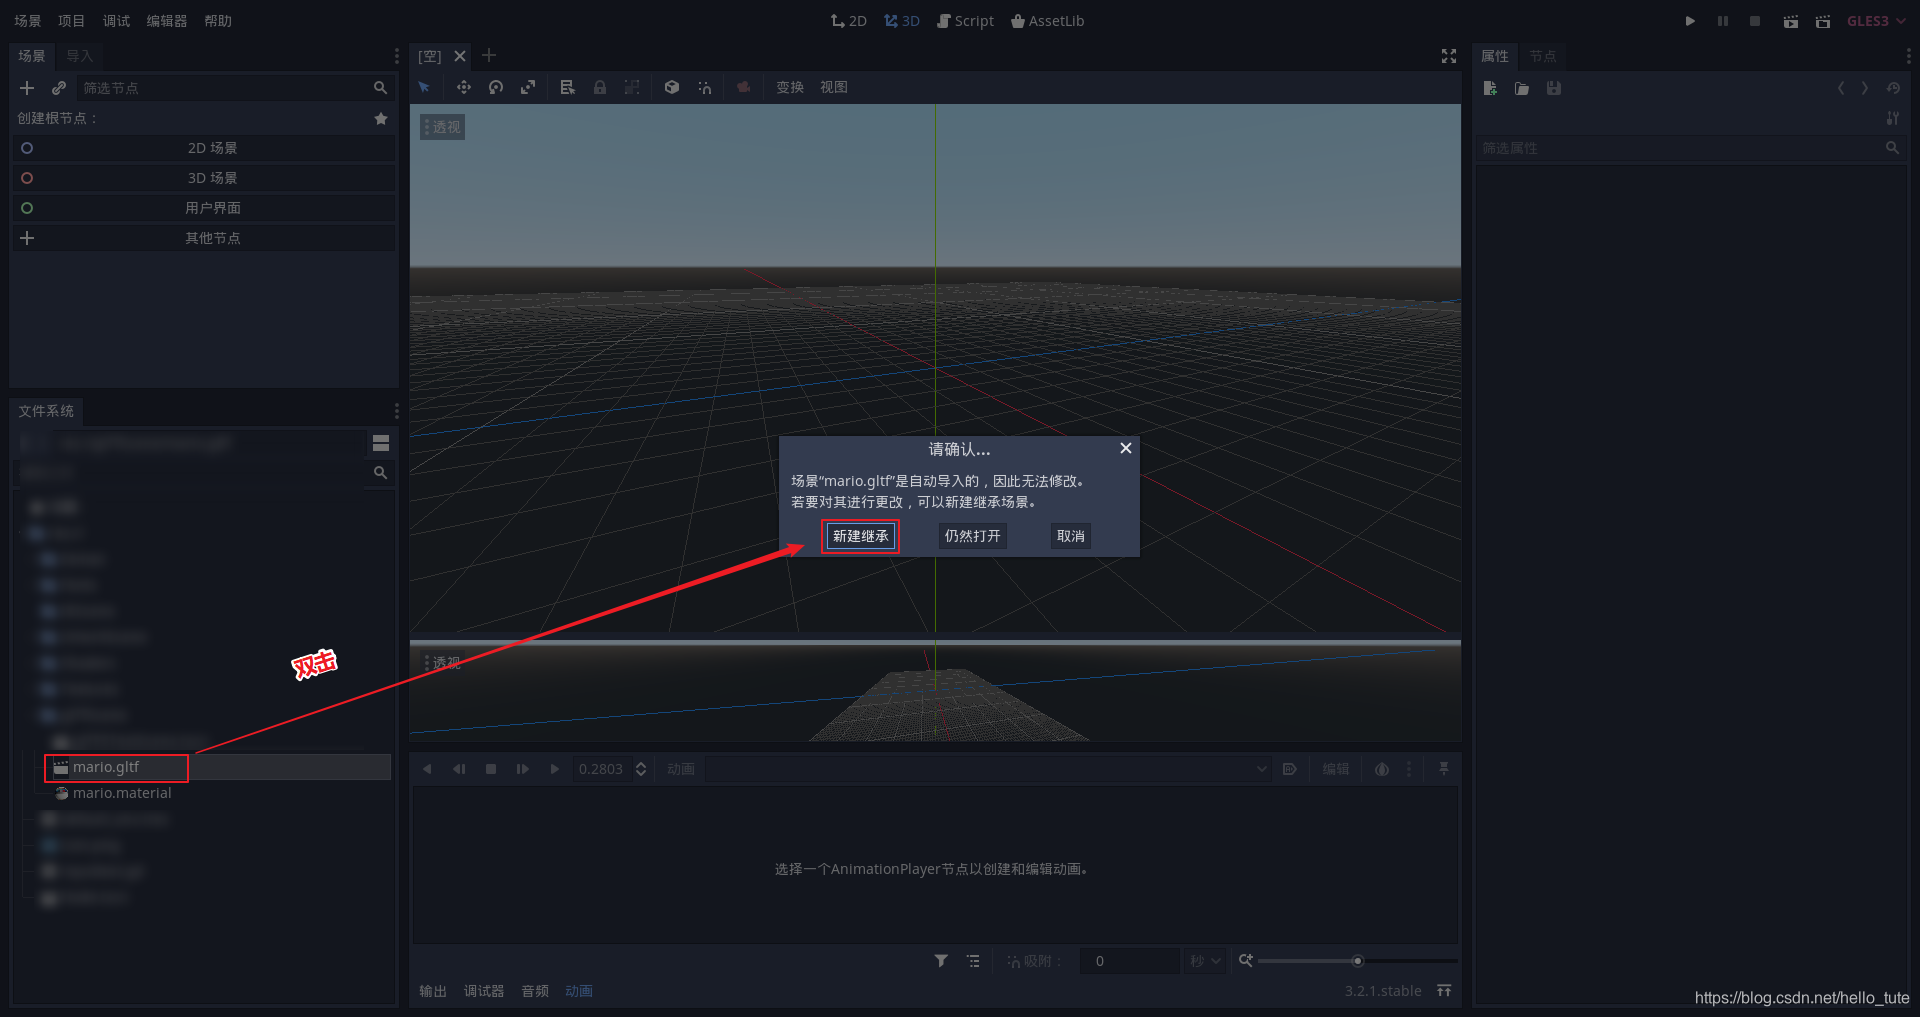Create a 3D 场景 root node

(x=204, y=178)
